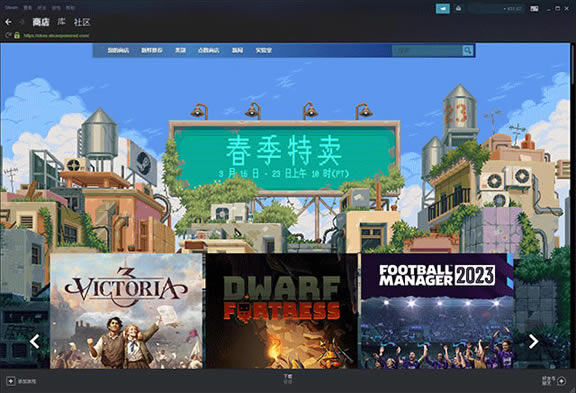Open the second menu next to Steam
Image resolution: width=576 pixels, height=393 pixels.
(x=28, y=7)
